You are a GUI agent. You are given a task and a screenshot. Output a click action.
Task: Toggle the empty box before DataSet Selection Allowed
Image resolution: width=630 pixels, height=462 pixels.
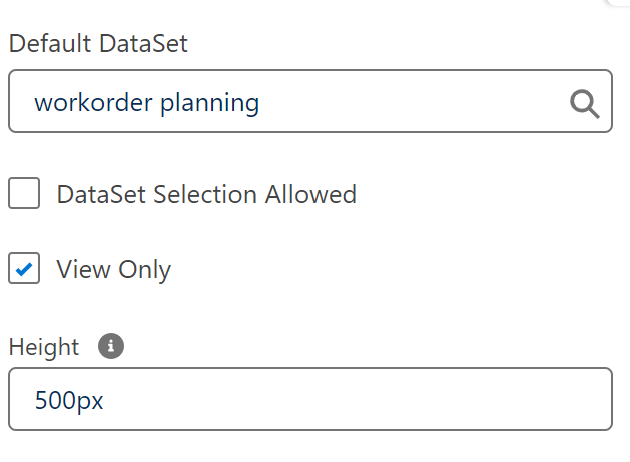[24, 193]
